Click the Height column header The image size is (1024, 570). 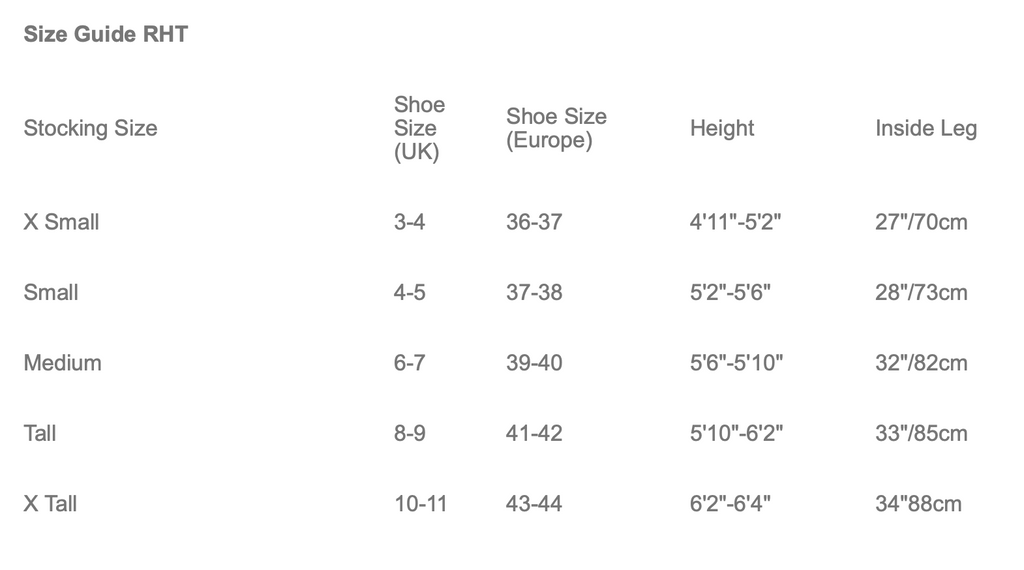[721, 128]
